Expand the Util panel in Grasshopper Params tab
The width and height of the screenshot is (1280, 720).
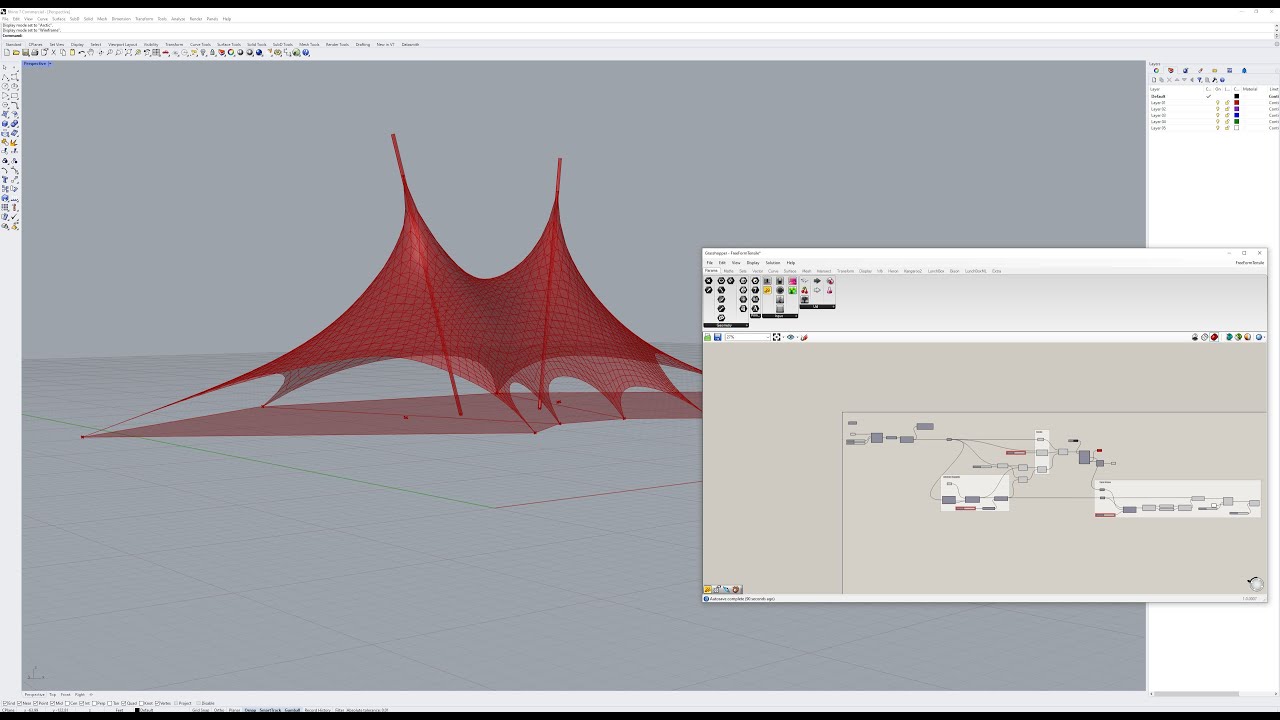(x=817, y=307)
